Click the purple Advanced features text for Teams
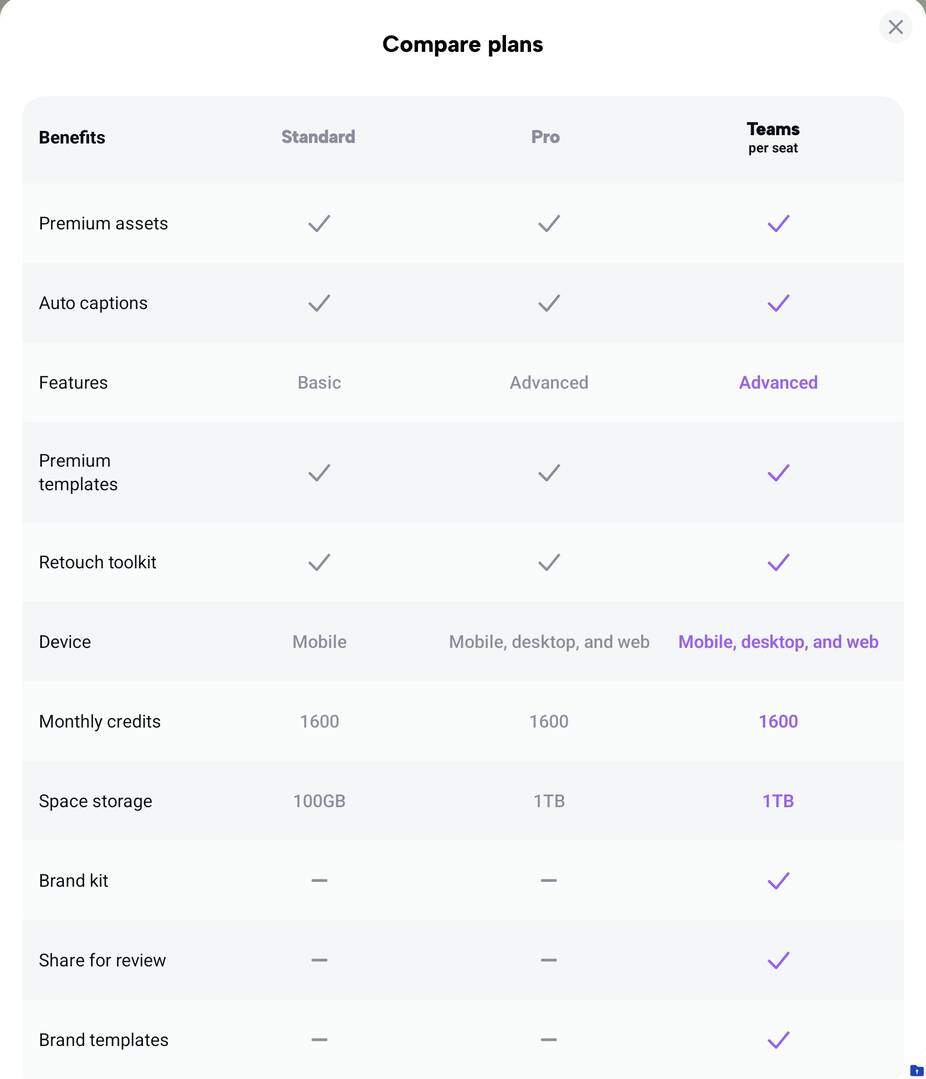The image size is (926, 1079). (x=778, y=383)
